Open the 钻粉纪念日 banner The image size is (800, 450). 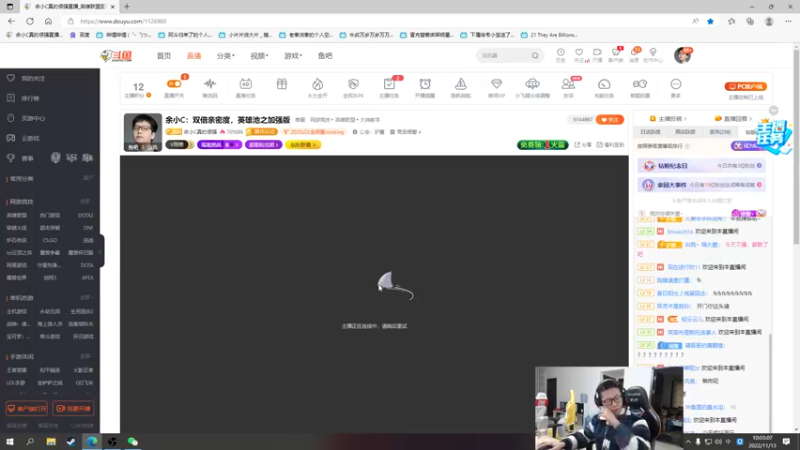point(702,166)
